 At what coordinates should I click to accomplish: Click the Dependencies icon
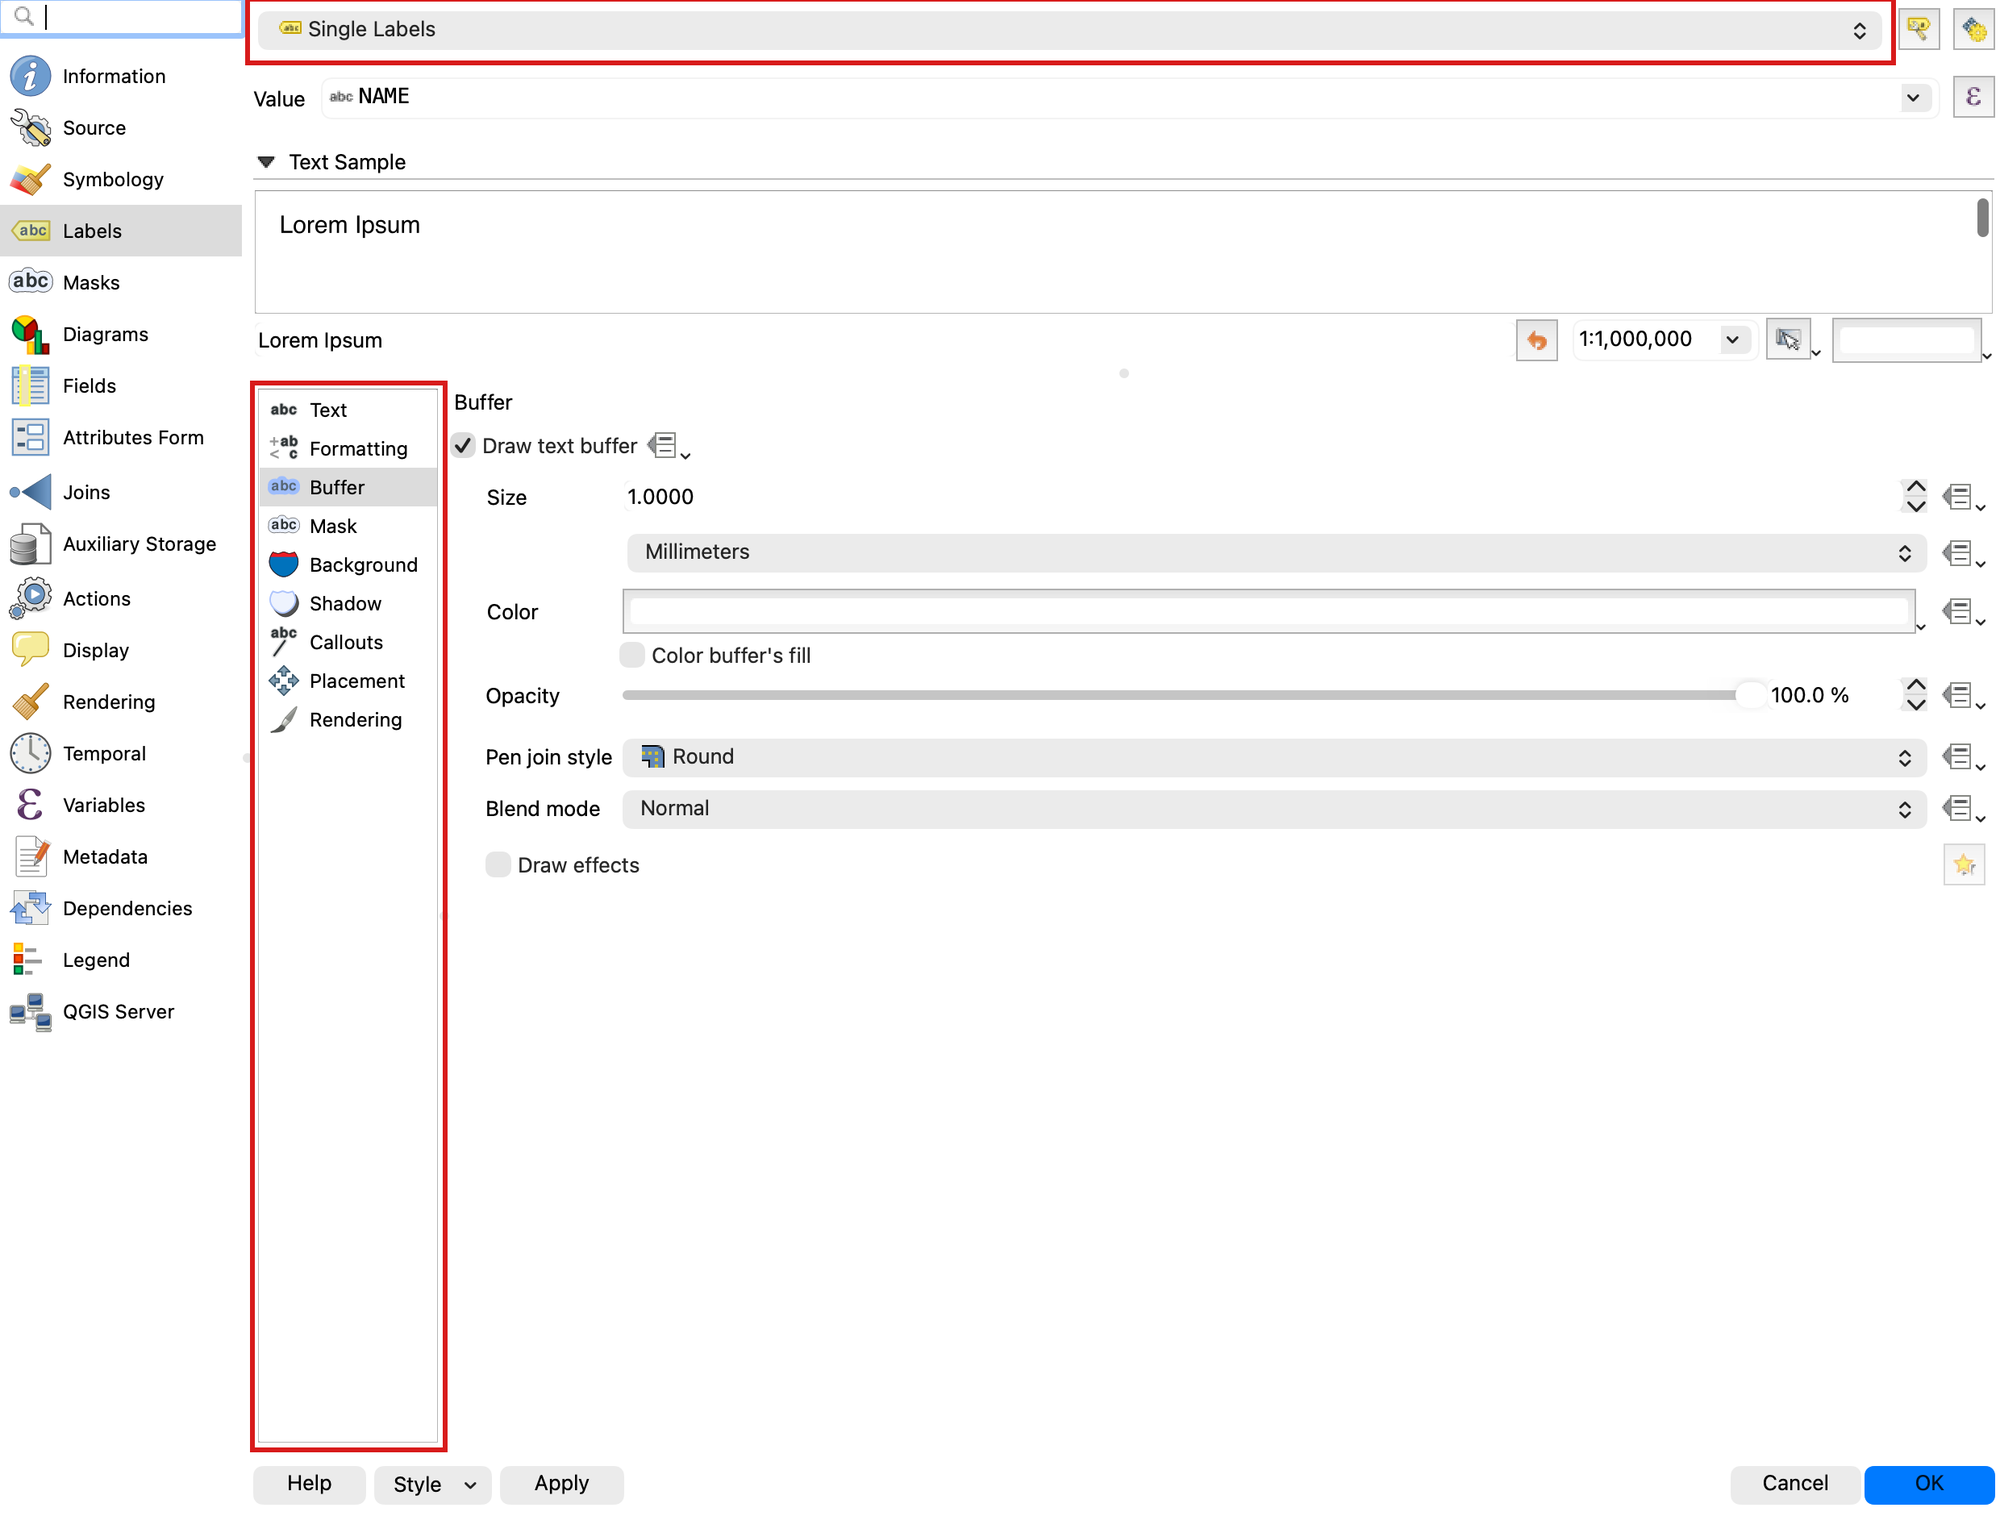[30, 908]
